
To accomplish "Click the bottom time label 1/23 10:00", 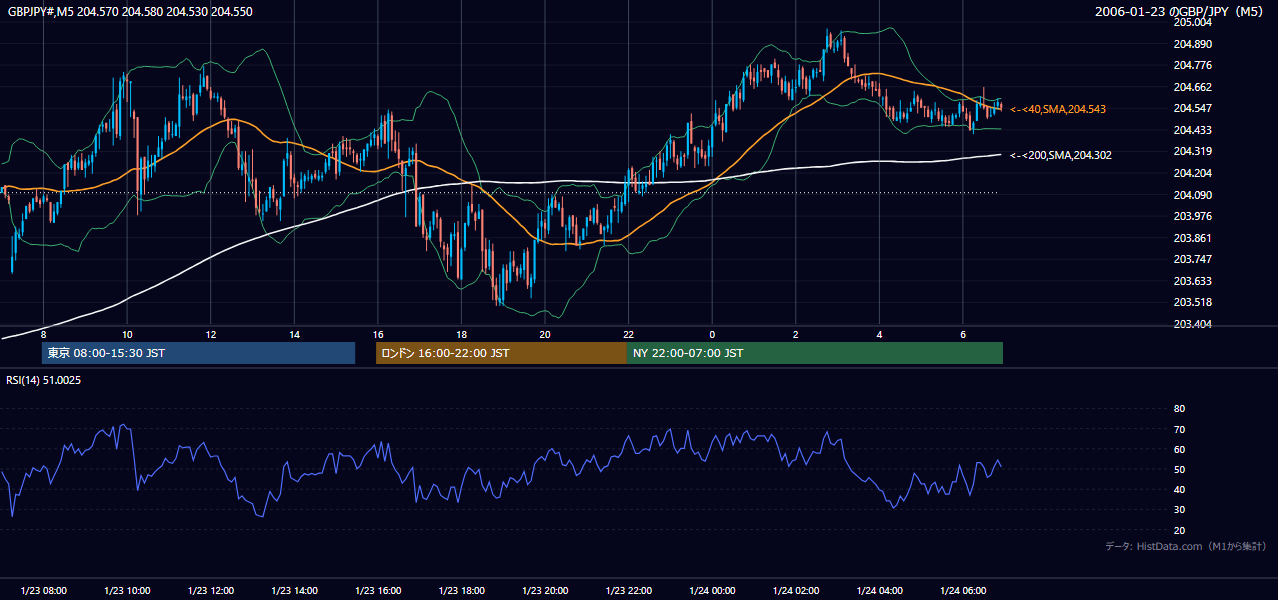I will pos(127,591).
